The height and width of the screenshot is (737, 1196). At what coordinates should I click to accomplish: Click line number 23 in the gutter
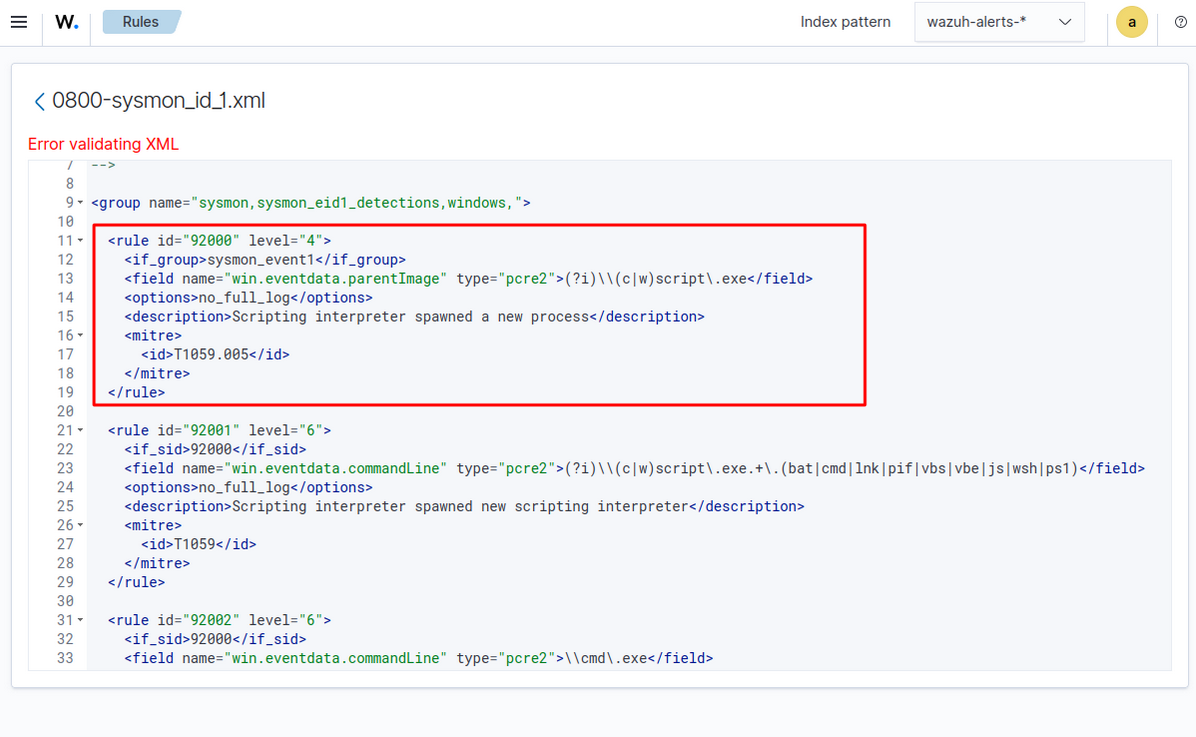[x=65, y=468]
